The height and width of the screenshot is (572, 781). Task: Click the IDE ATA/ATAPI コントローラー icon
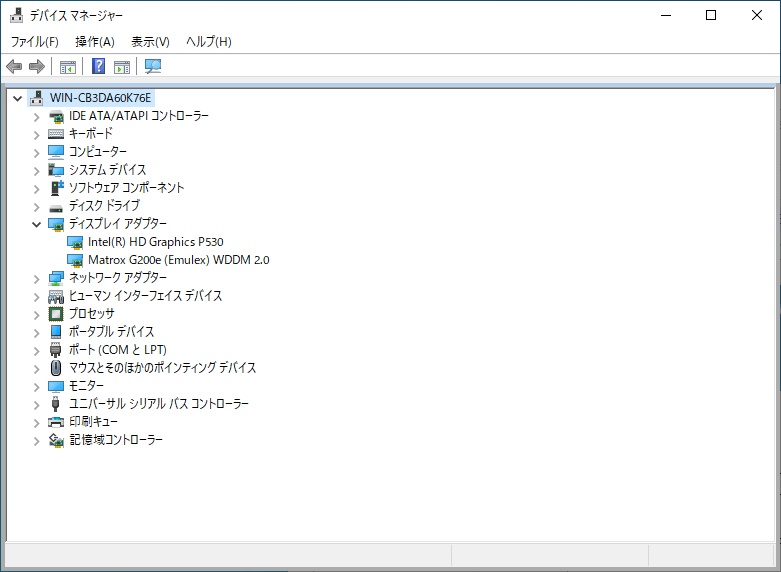point(56,117)
